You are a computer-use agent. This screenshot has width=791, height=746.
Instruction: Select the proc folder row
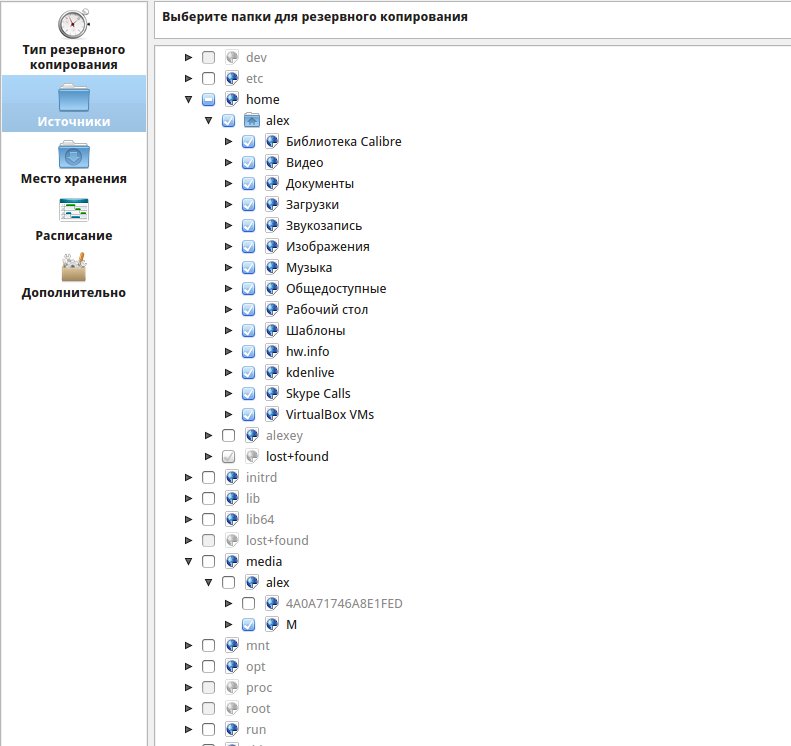point(259,687)
